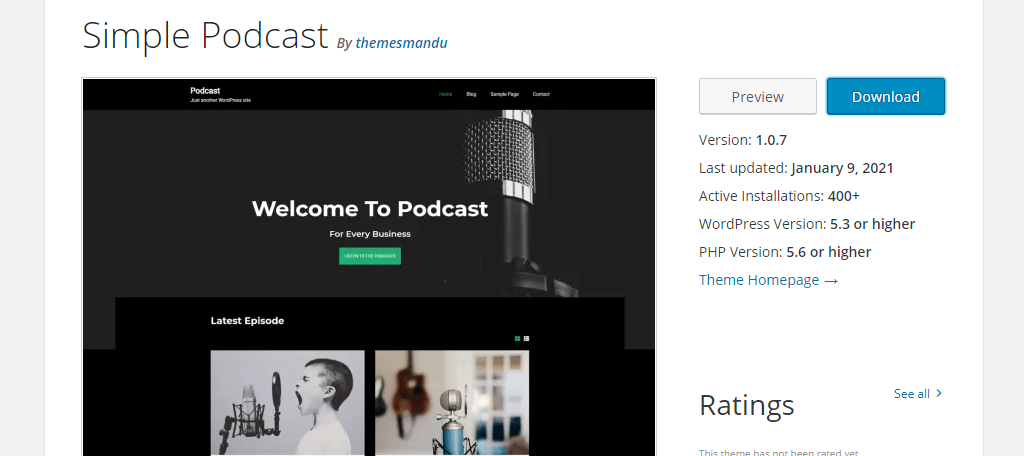Click the Download button

(x=886, y=97)
